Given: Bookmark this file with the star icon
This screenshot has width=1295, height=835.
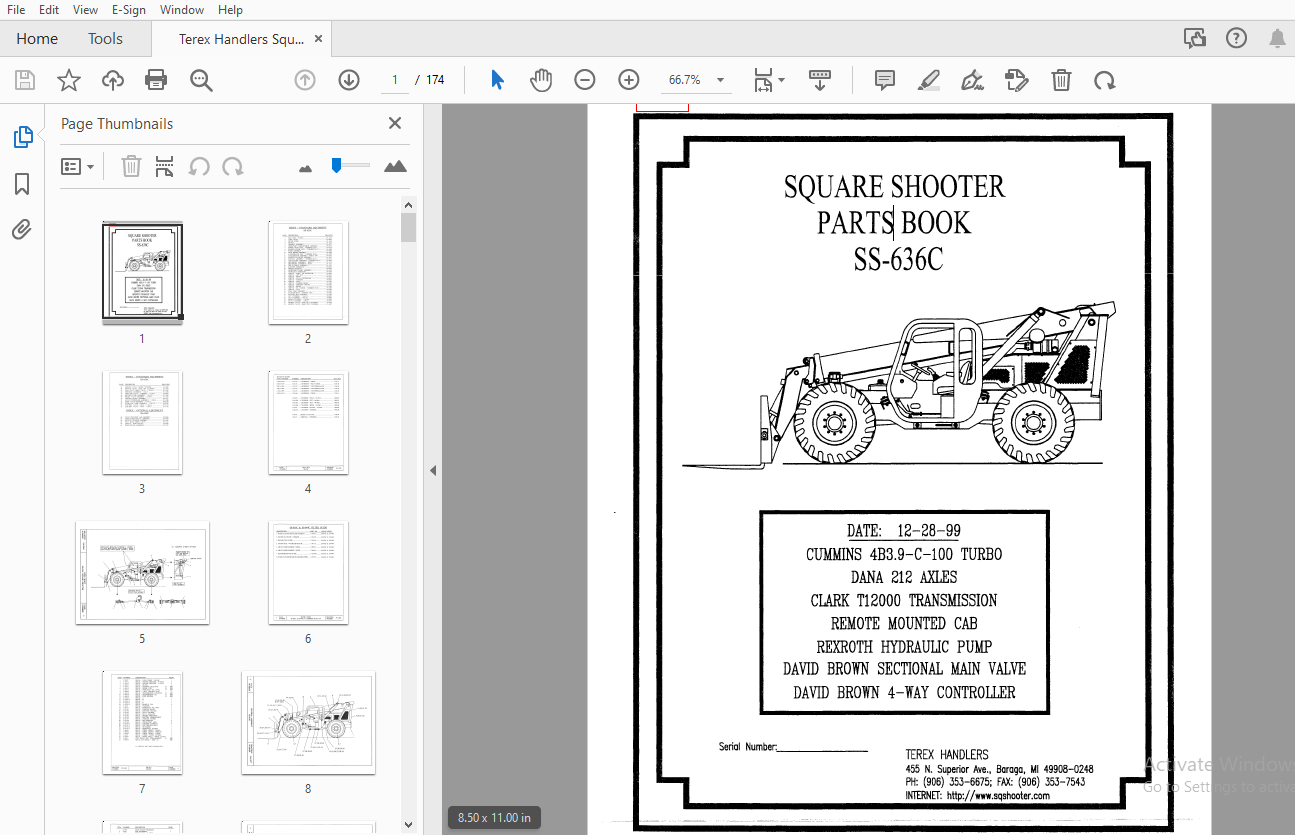Looking at the screenshot, I should click(x=69, y=80).
